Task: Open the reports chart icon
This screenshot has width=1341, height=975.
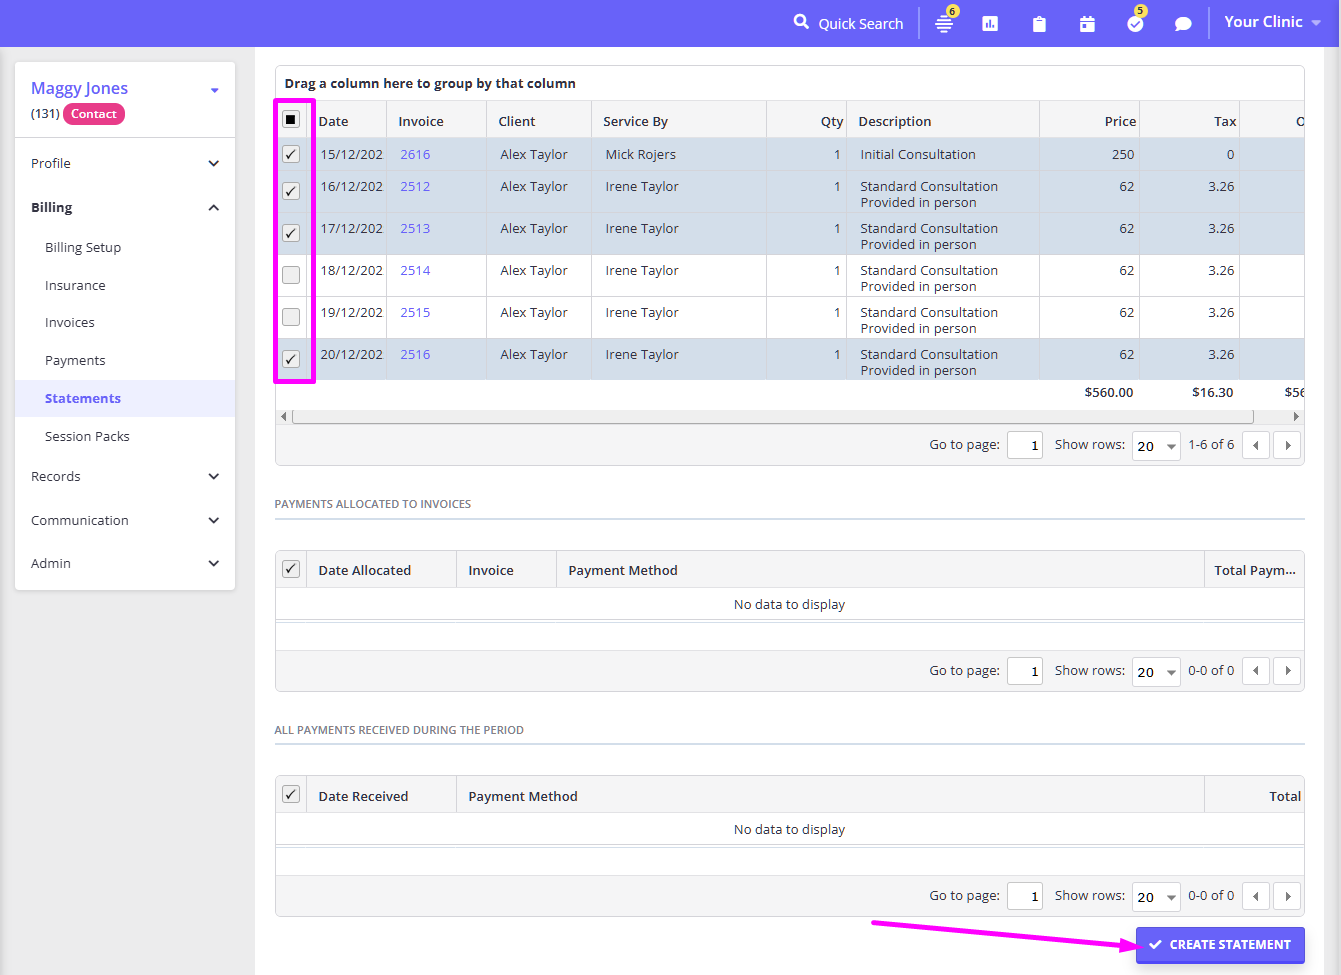Action: pyautogui.click(x=990, y=24)
